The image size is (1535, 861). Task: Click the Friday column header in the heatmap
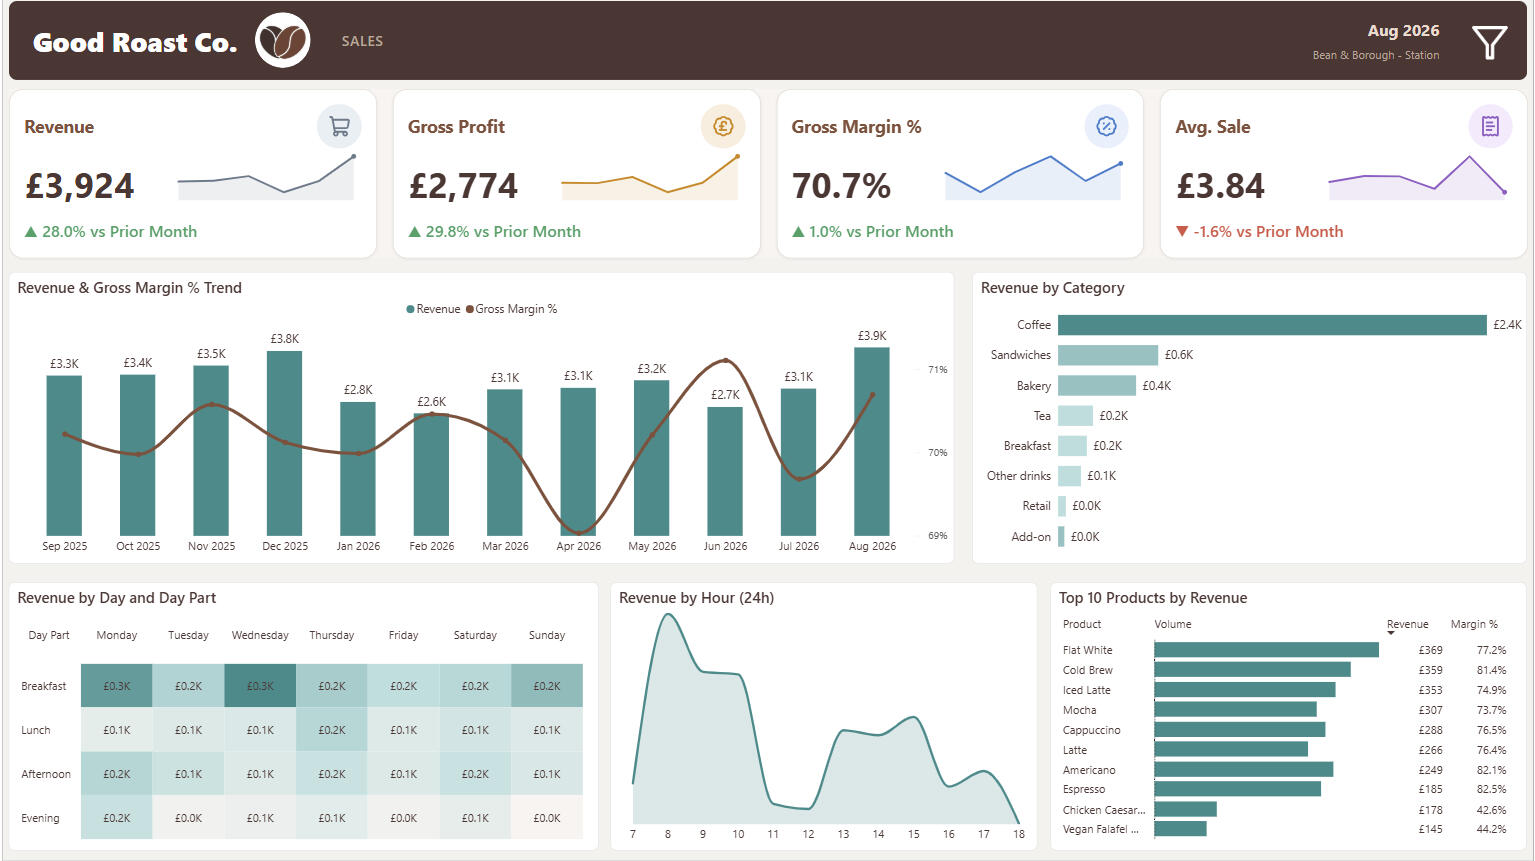(403, 635)
